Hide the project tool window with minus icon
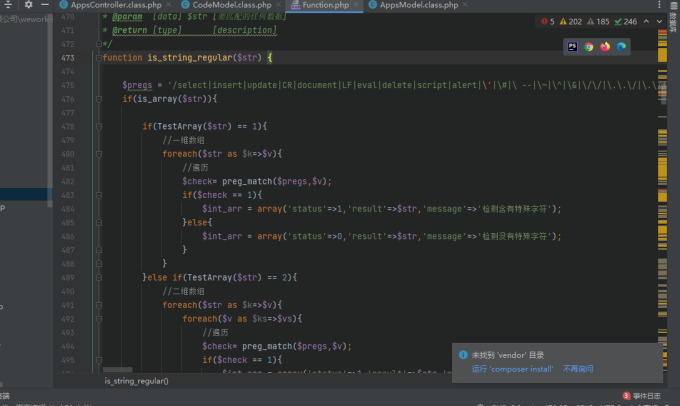Image resolution: width=680 pixels, height=406 pixels. [45, 4]
